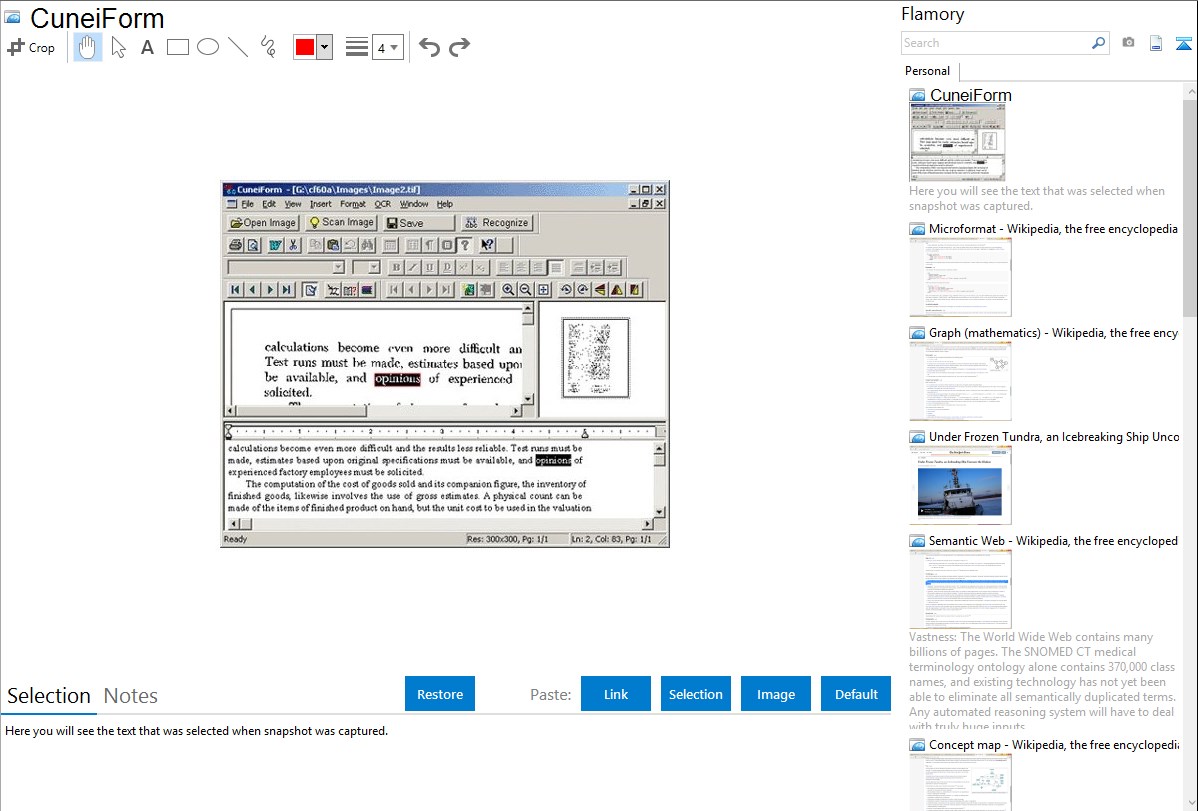Go to first page in CuneiForm

pos(235,290)
